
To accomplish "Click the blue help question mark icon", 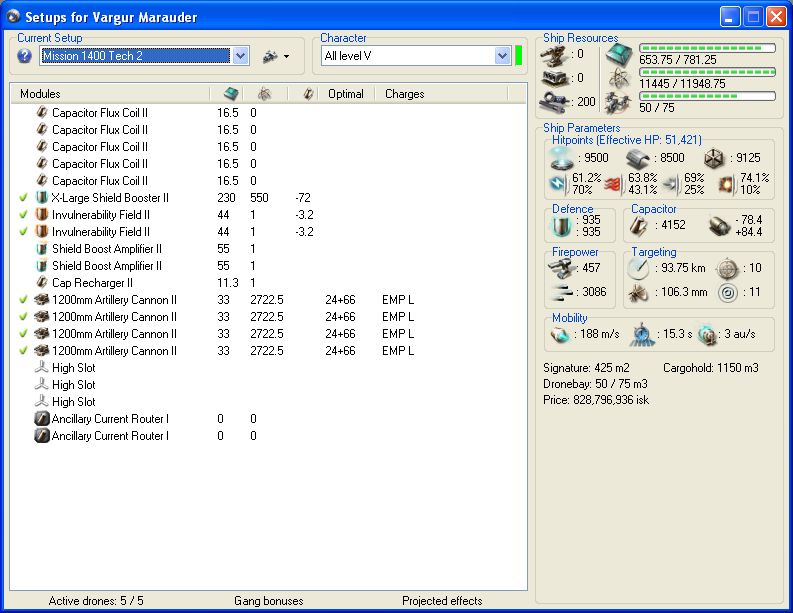I will 24,56.
